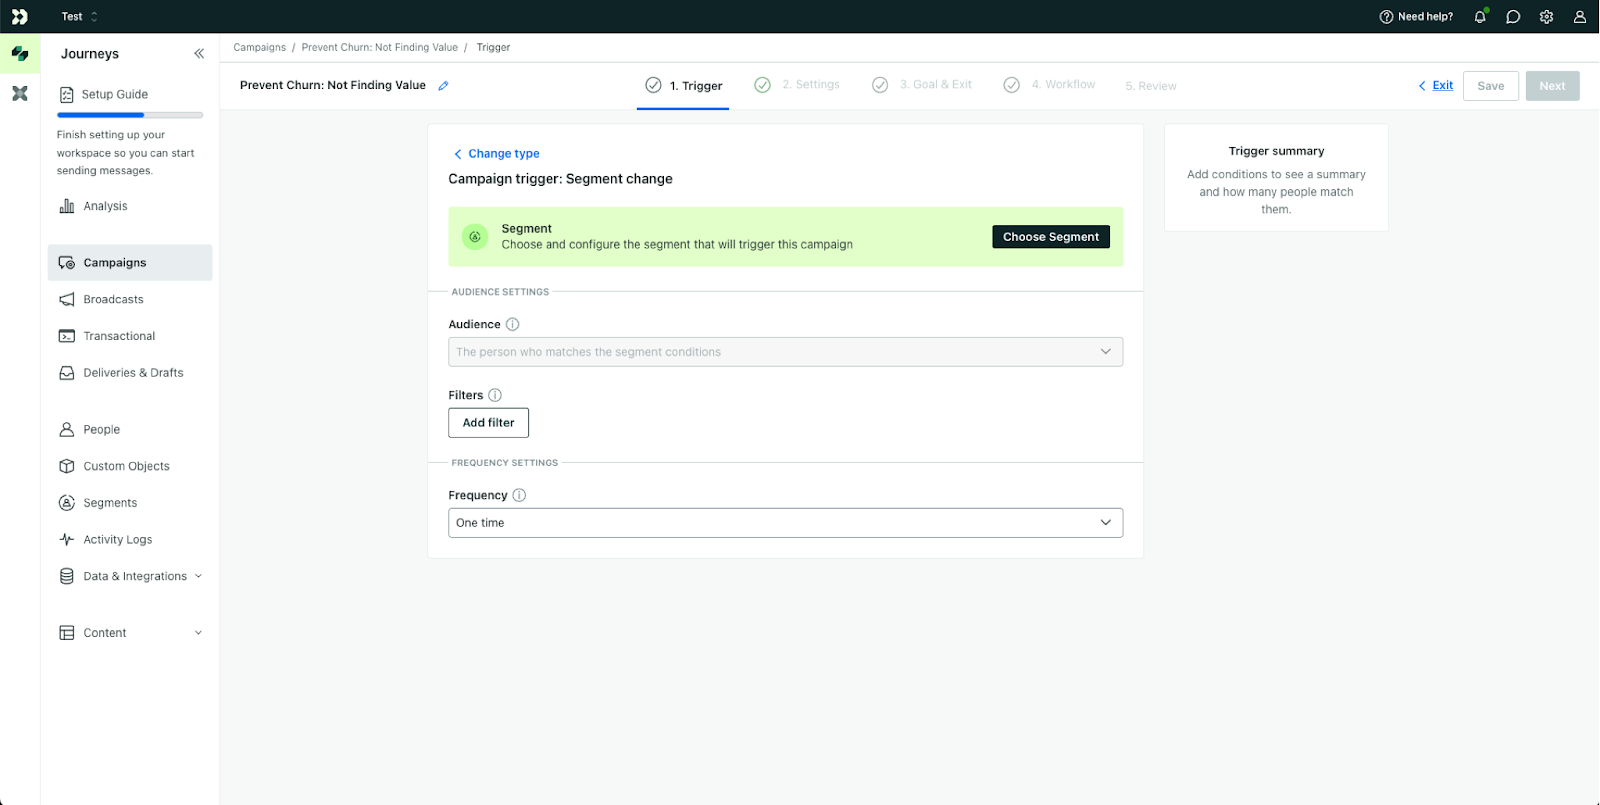This screenshot has width=1600, height=805.
Task: Click the Deliveries & Drafts inbox icon
Action: [x=67, y=373]
